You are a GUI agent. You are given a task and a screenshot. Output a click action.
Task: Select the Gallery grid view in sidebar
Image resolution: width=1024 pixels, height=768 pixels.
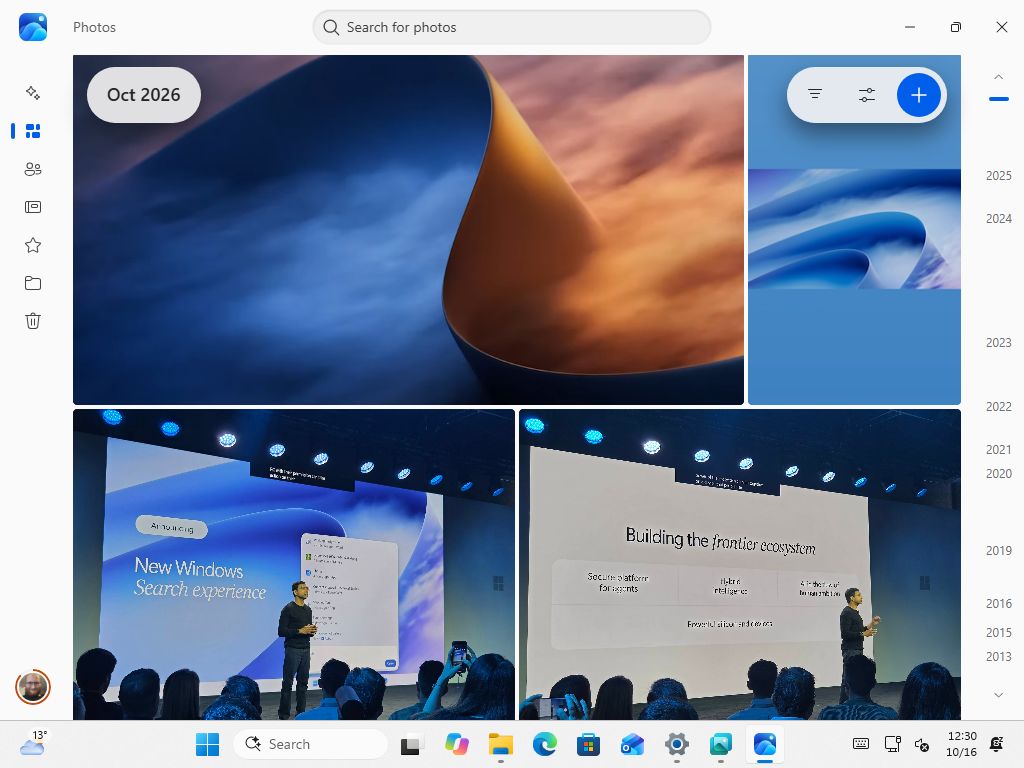click(33, 131)
